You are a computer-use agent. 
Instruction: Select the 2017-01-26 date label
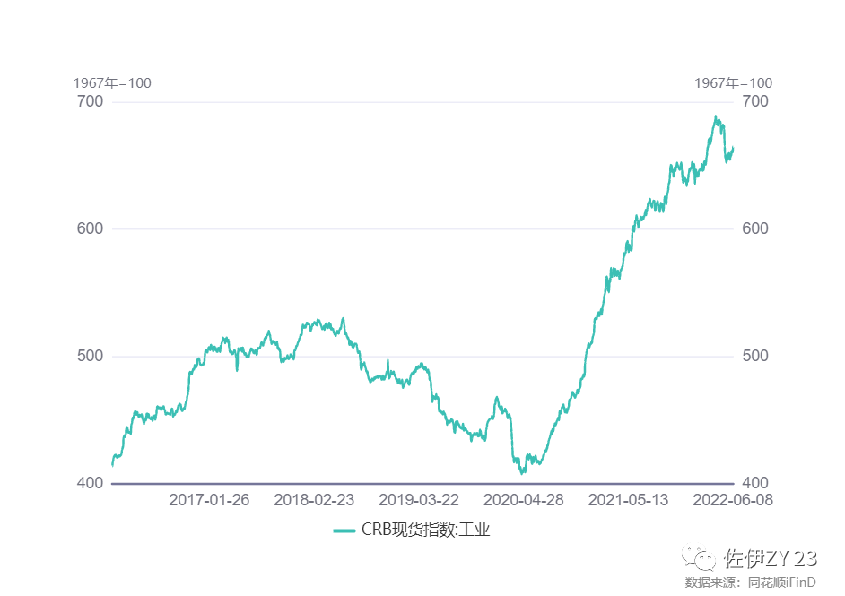[x=208, y=499]
